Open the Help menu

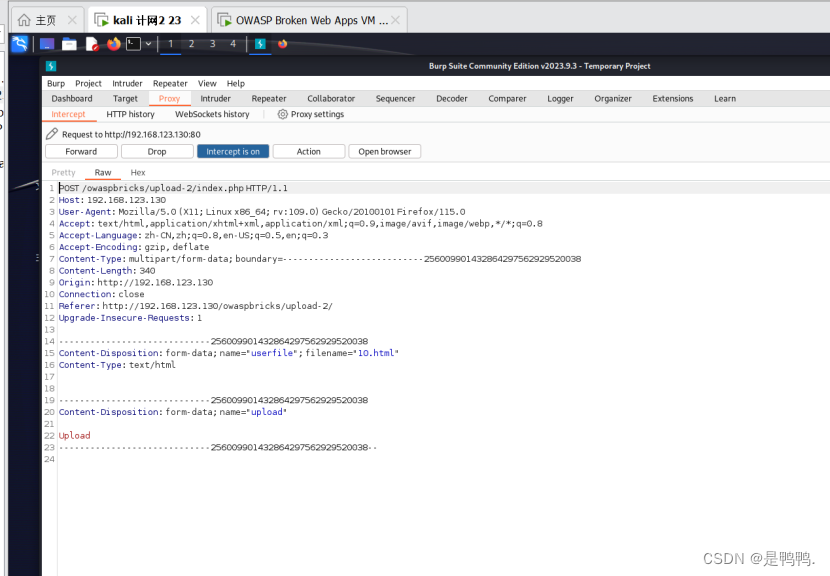click(x=236, y=84)
